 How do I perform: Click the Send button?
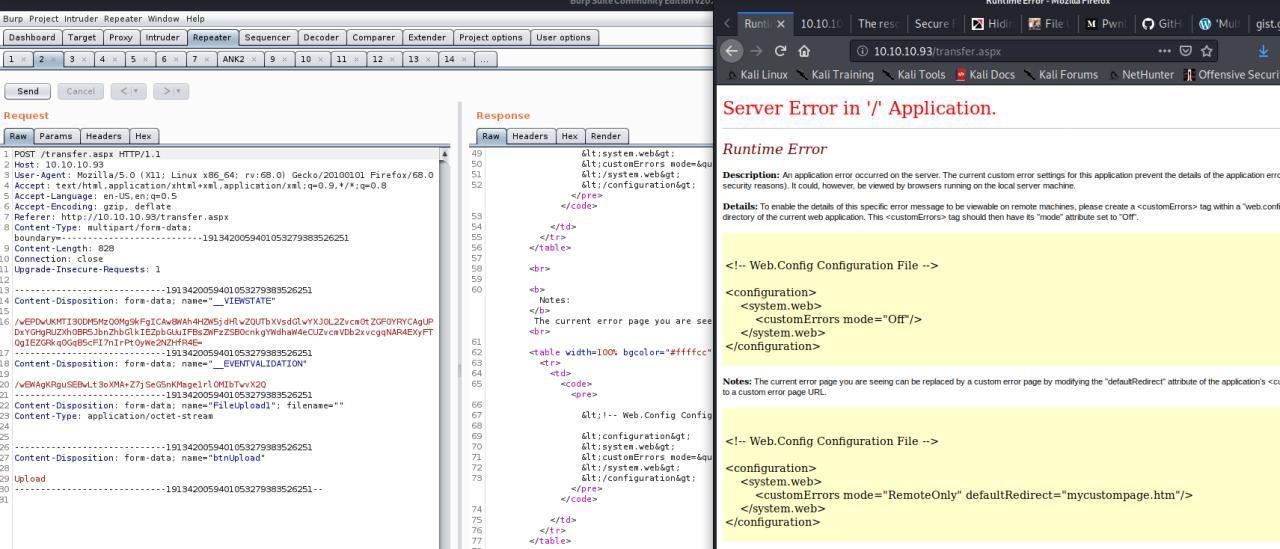[x=28, y=91]
